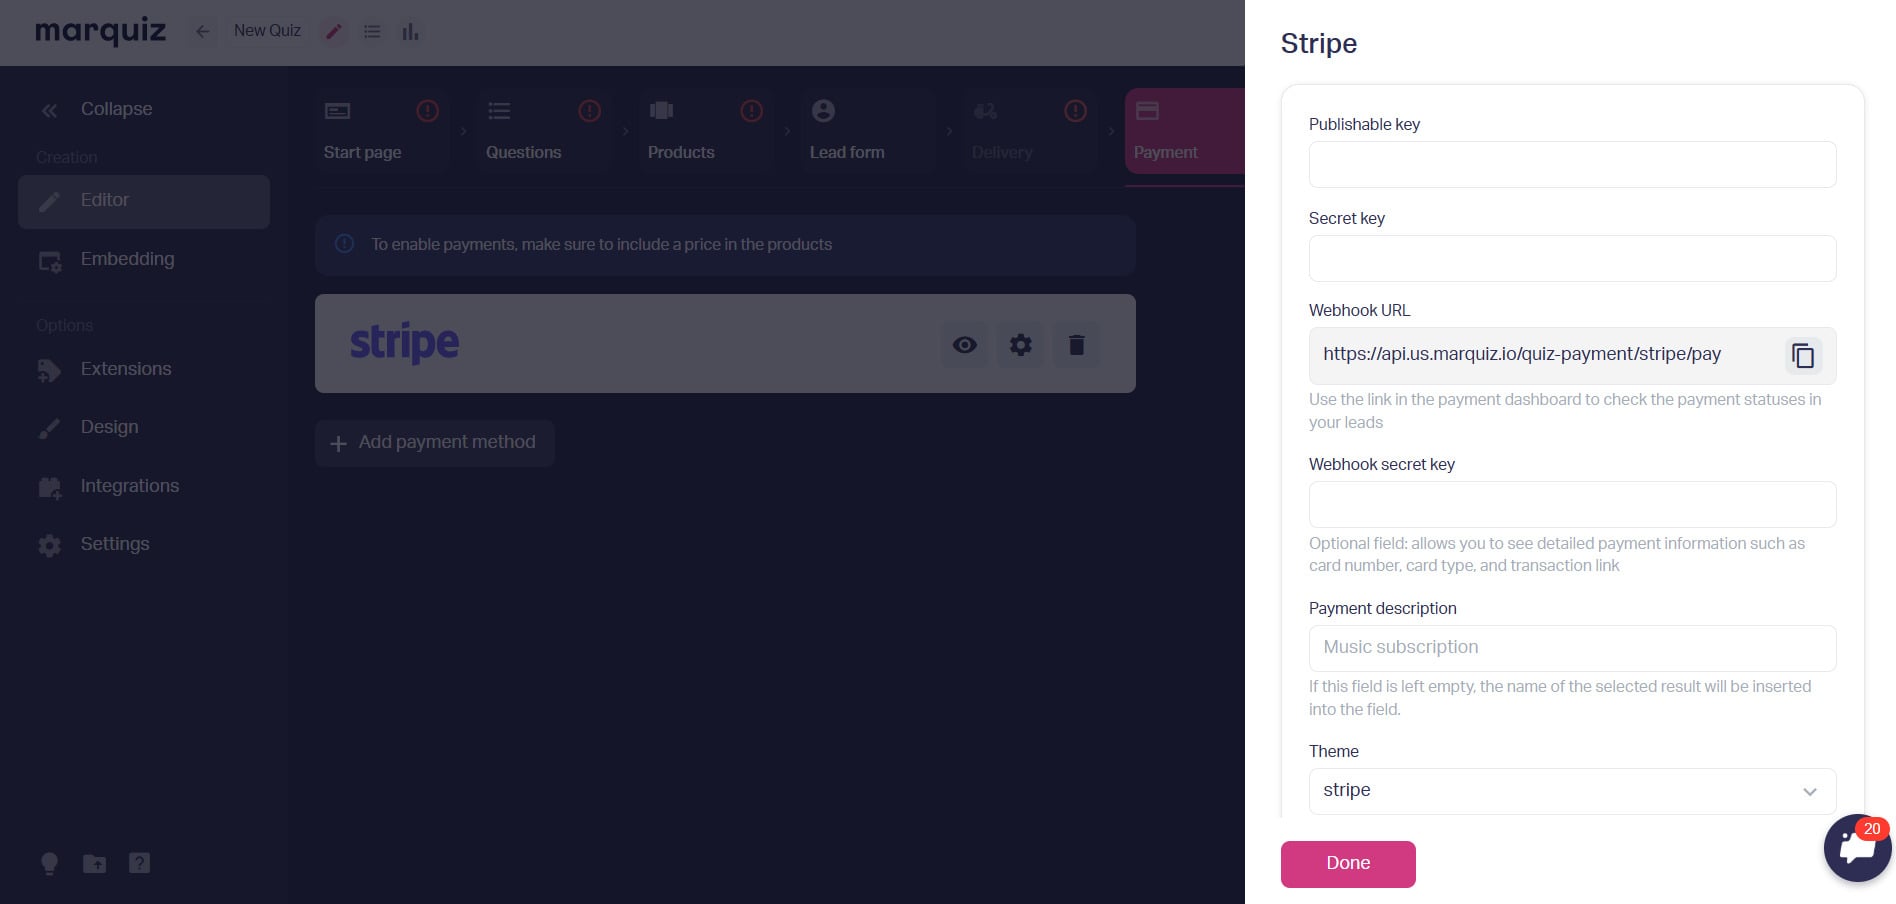1896x904 pixels.
Task: Switch to the Questions step tab
Action: pyautogui.click(x=544, y=131)
